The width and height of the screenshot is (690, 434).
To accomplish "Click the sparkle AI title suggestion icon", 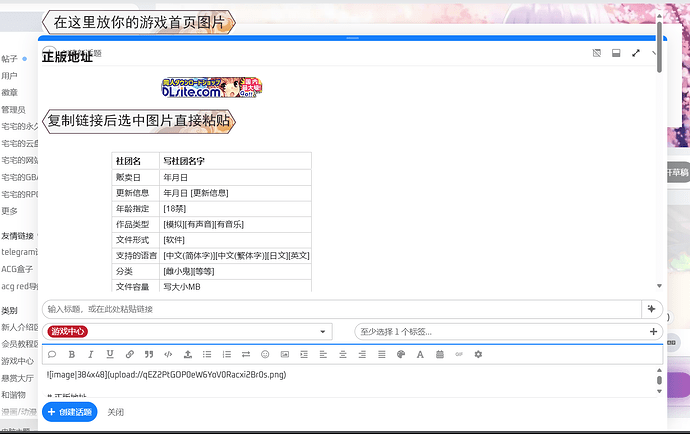I will tap(652, 309).
